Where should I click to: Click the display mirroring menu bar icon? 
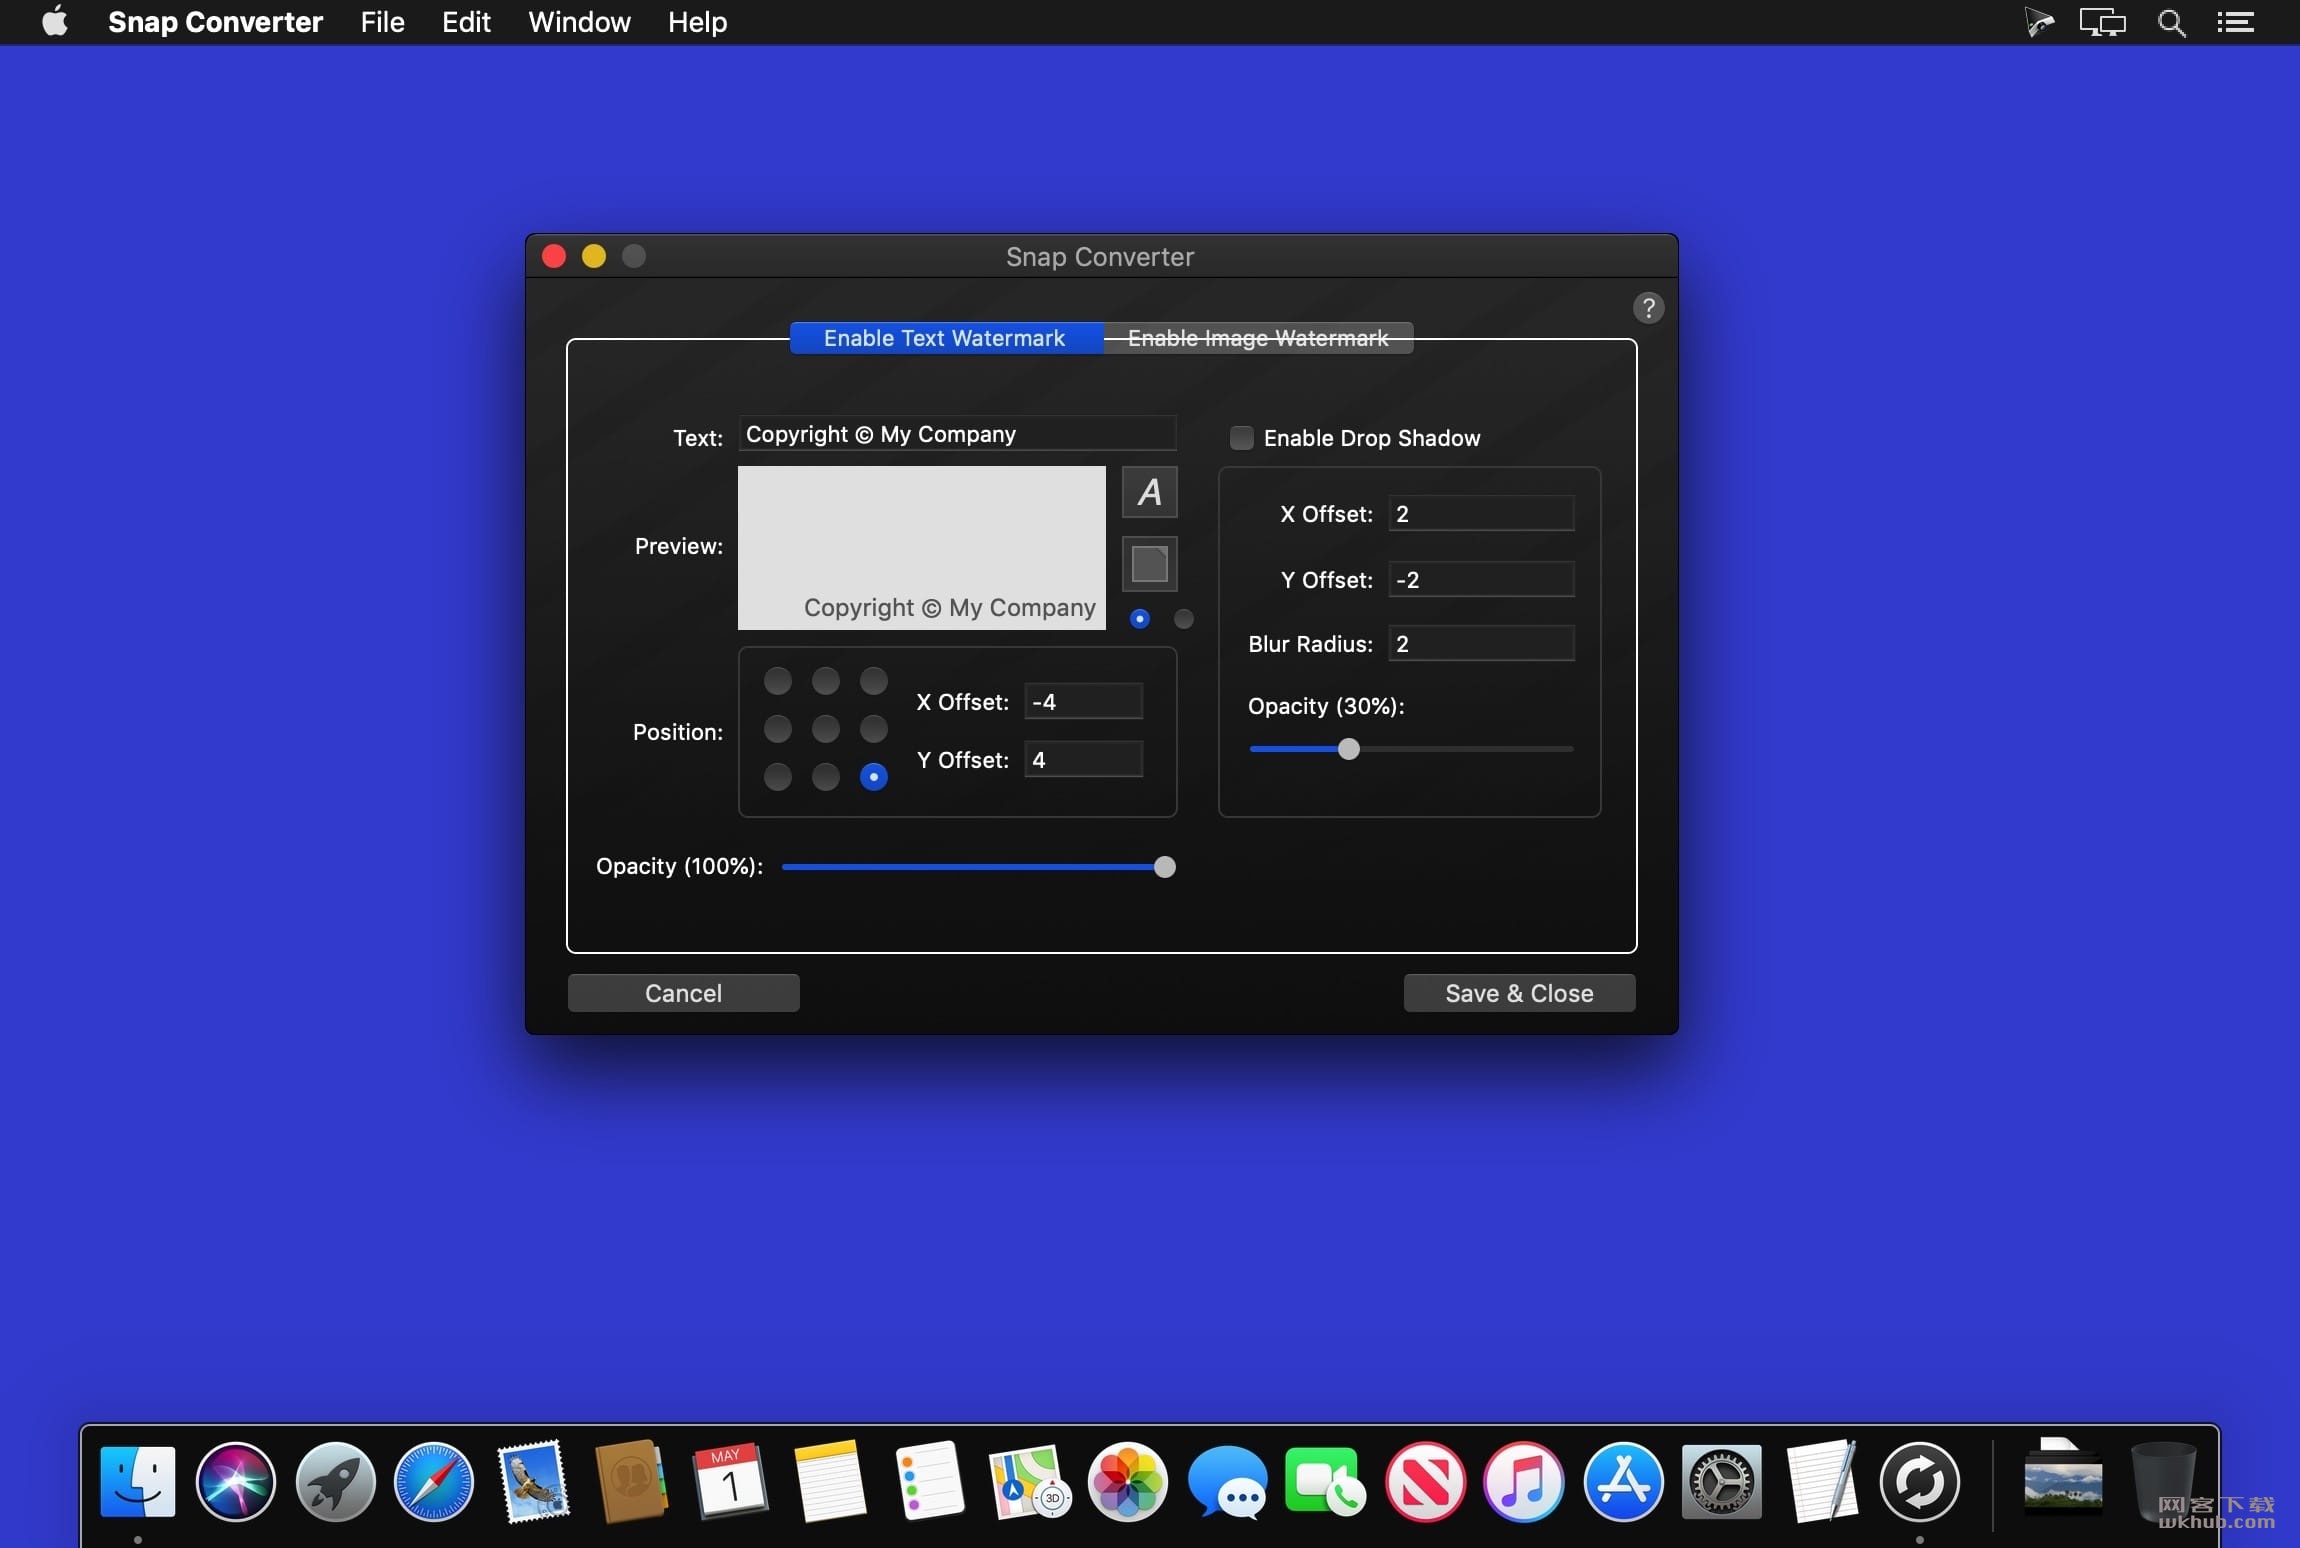(x=2102, y=22)
